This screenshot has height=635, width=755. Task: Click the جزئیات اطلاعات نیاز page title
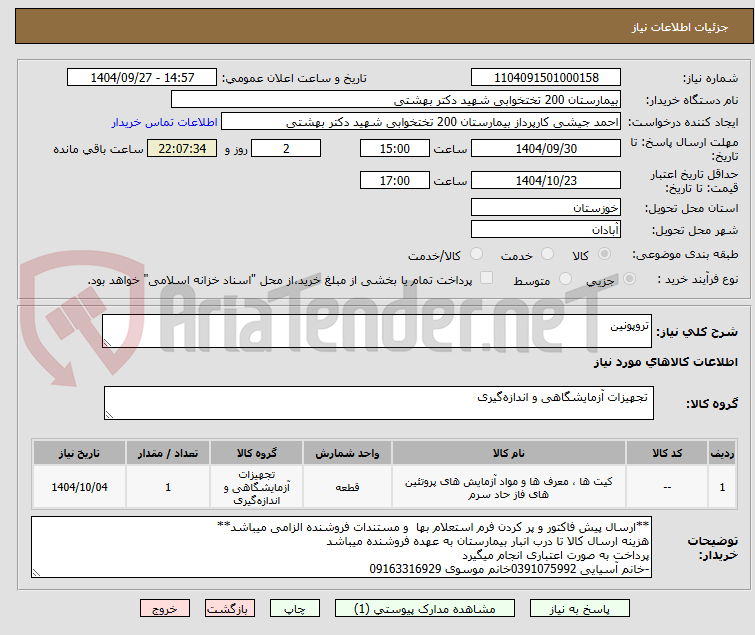tap(679, 27)
